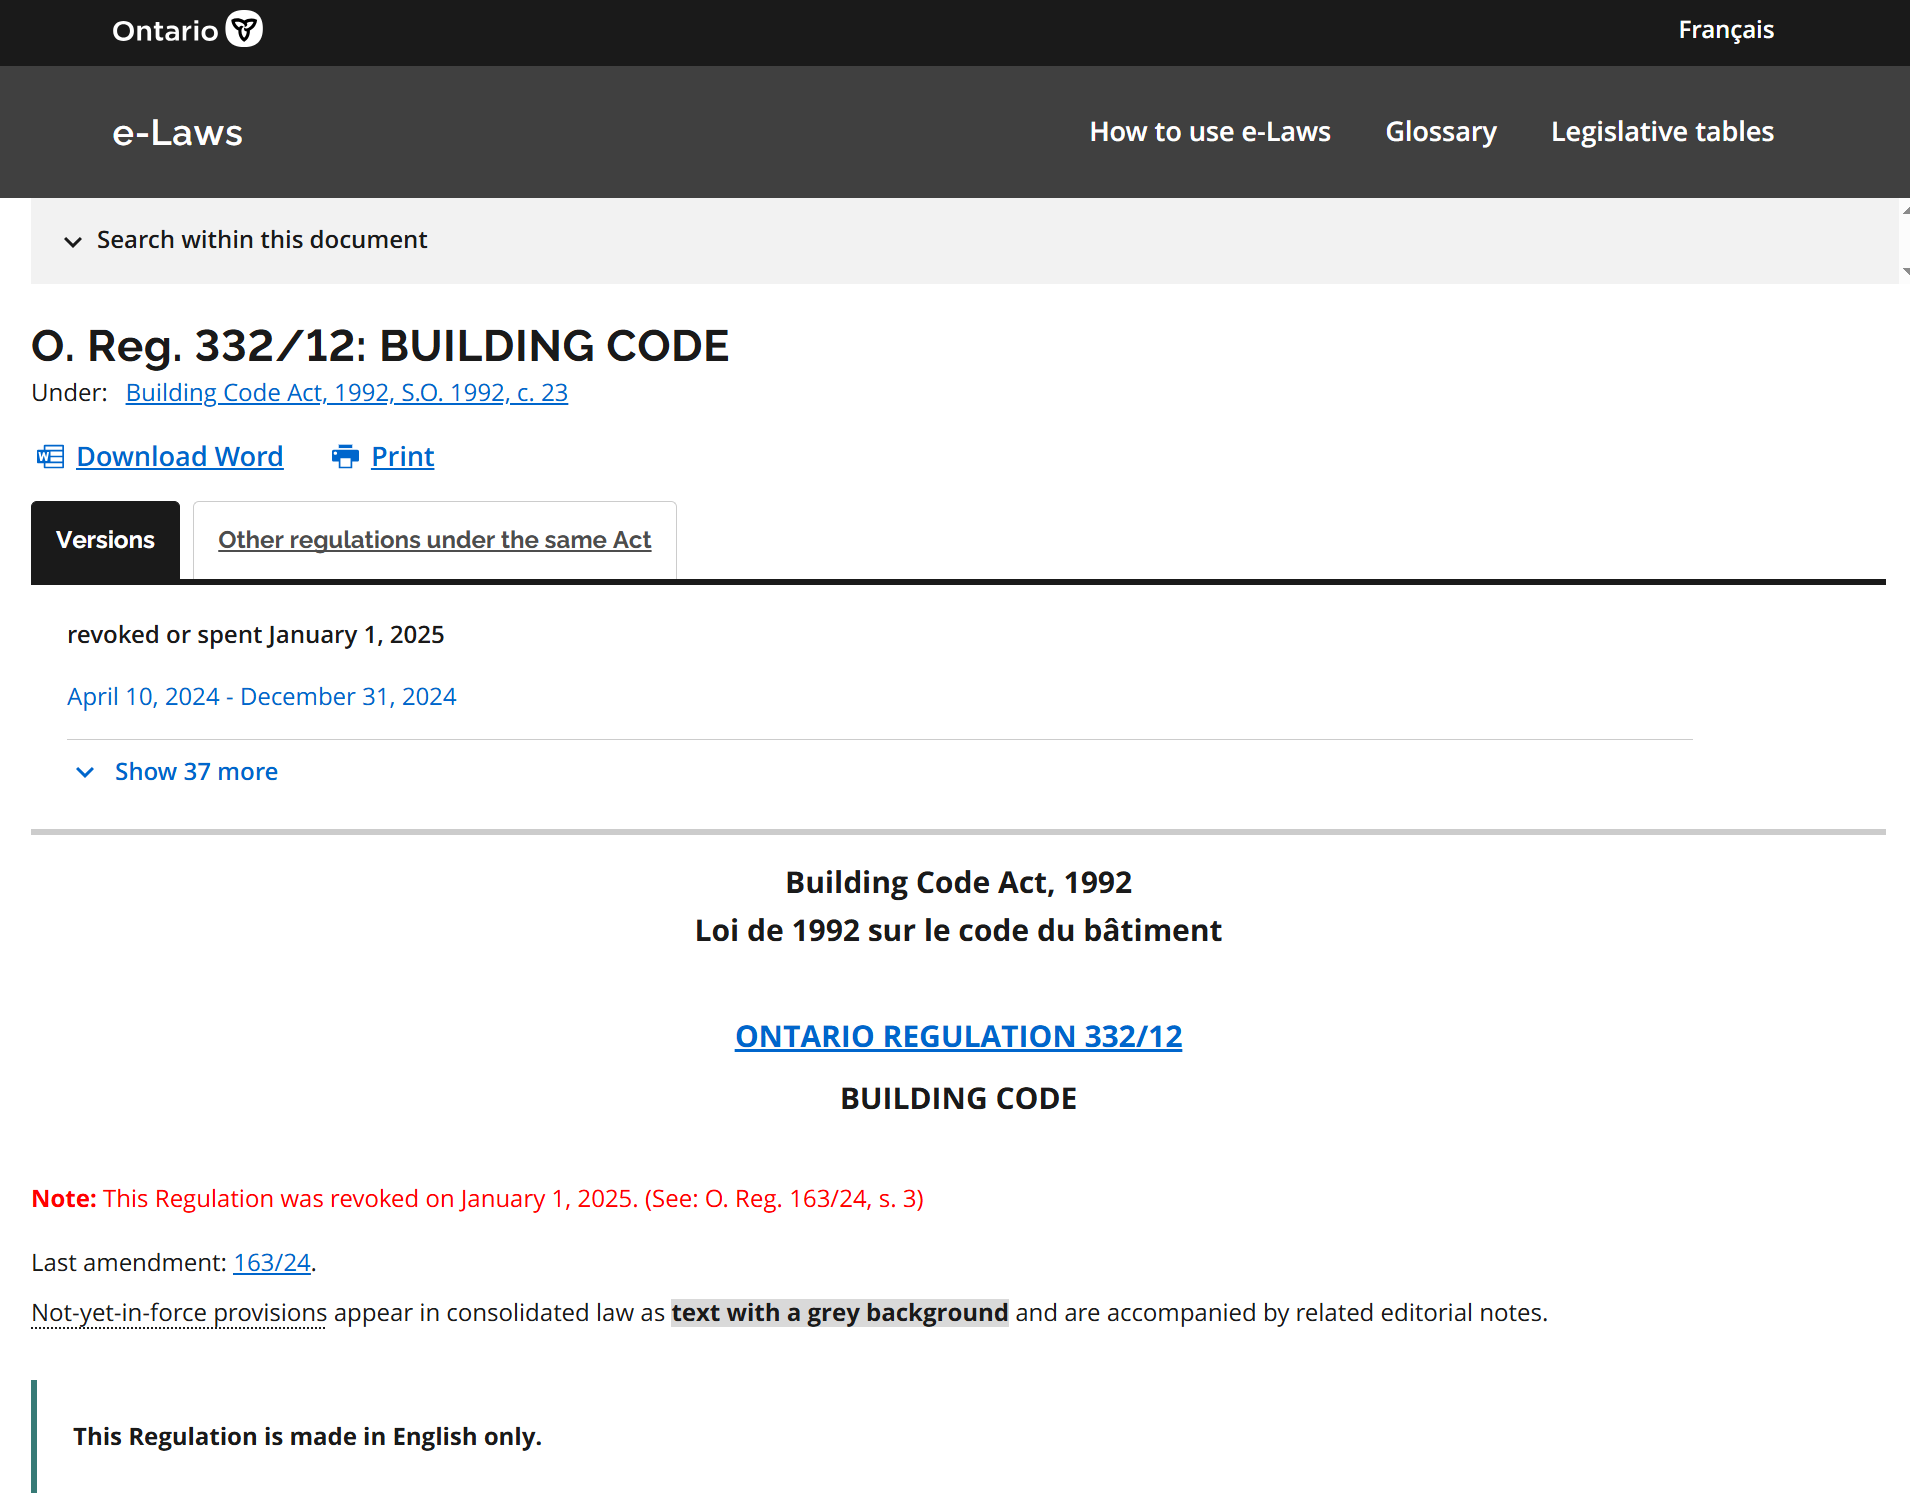This screenshot has width=1910, height=1509.
Task: Open the Building Code Act, 1992 link
Action: coord(346,393)
